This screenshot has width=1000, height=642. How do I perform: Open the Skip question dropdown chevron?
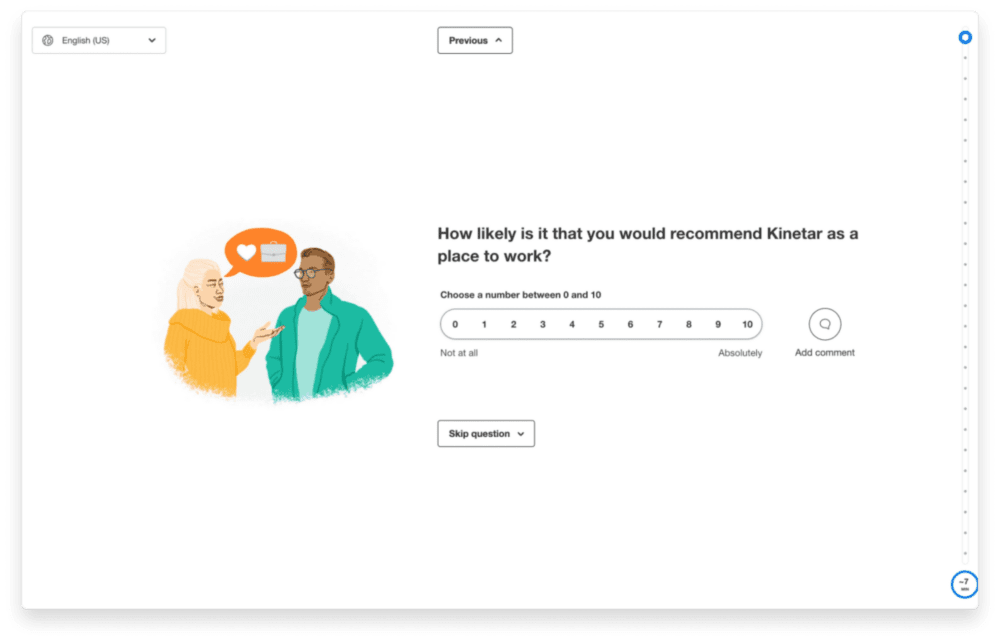point(521,433)
